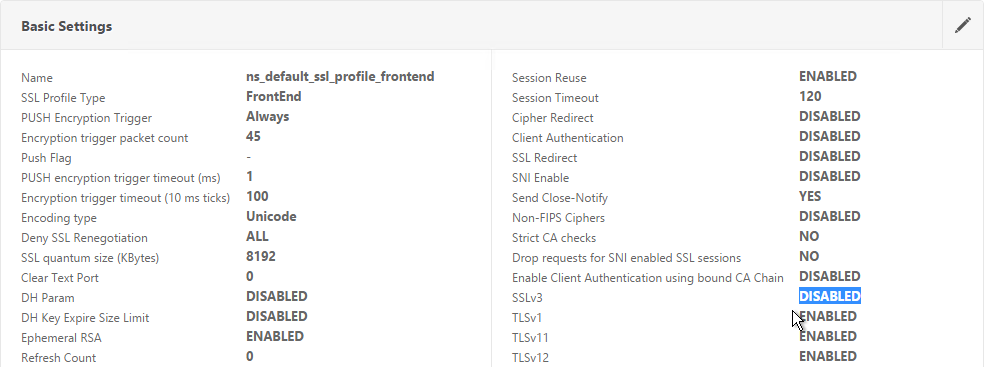The height and width of the screenshot is (367, 984).
Task: Click the SNI Enable DISABLED value
Action: pos(830,176)
